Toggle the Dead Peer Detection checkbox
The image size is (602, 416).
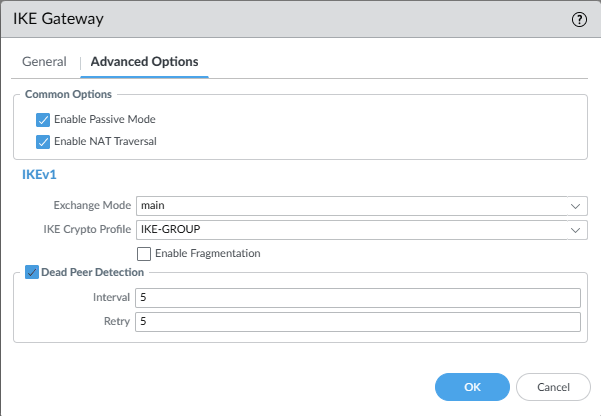point(31,272)
